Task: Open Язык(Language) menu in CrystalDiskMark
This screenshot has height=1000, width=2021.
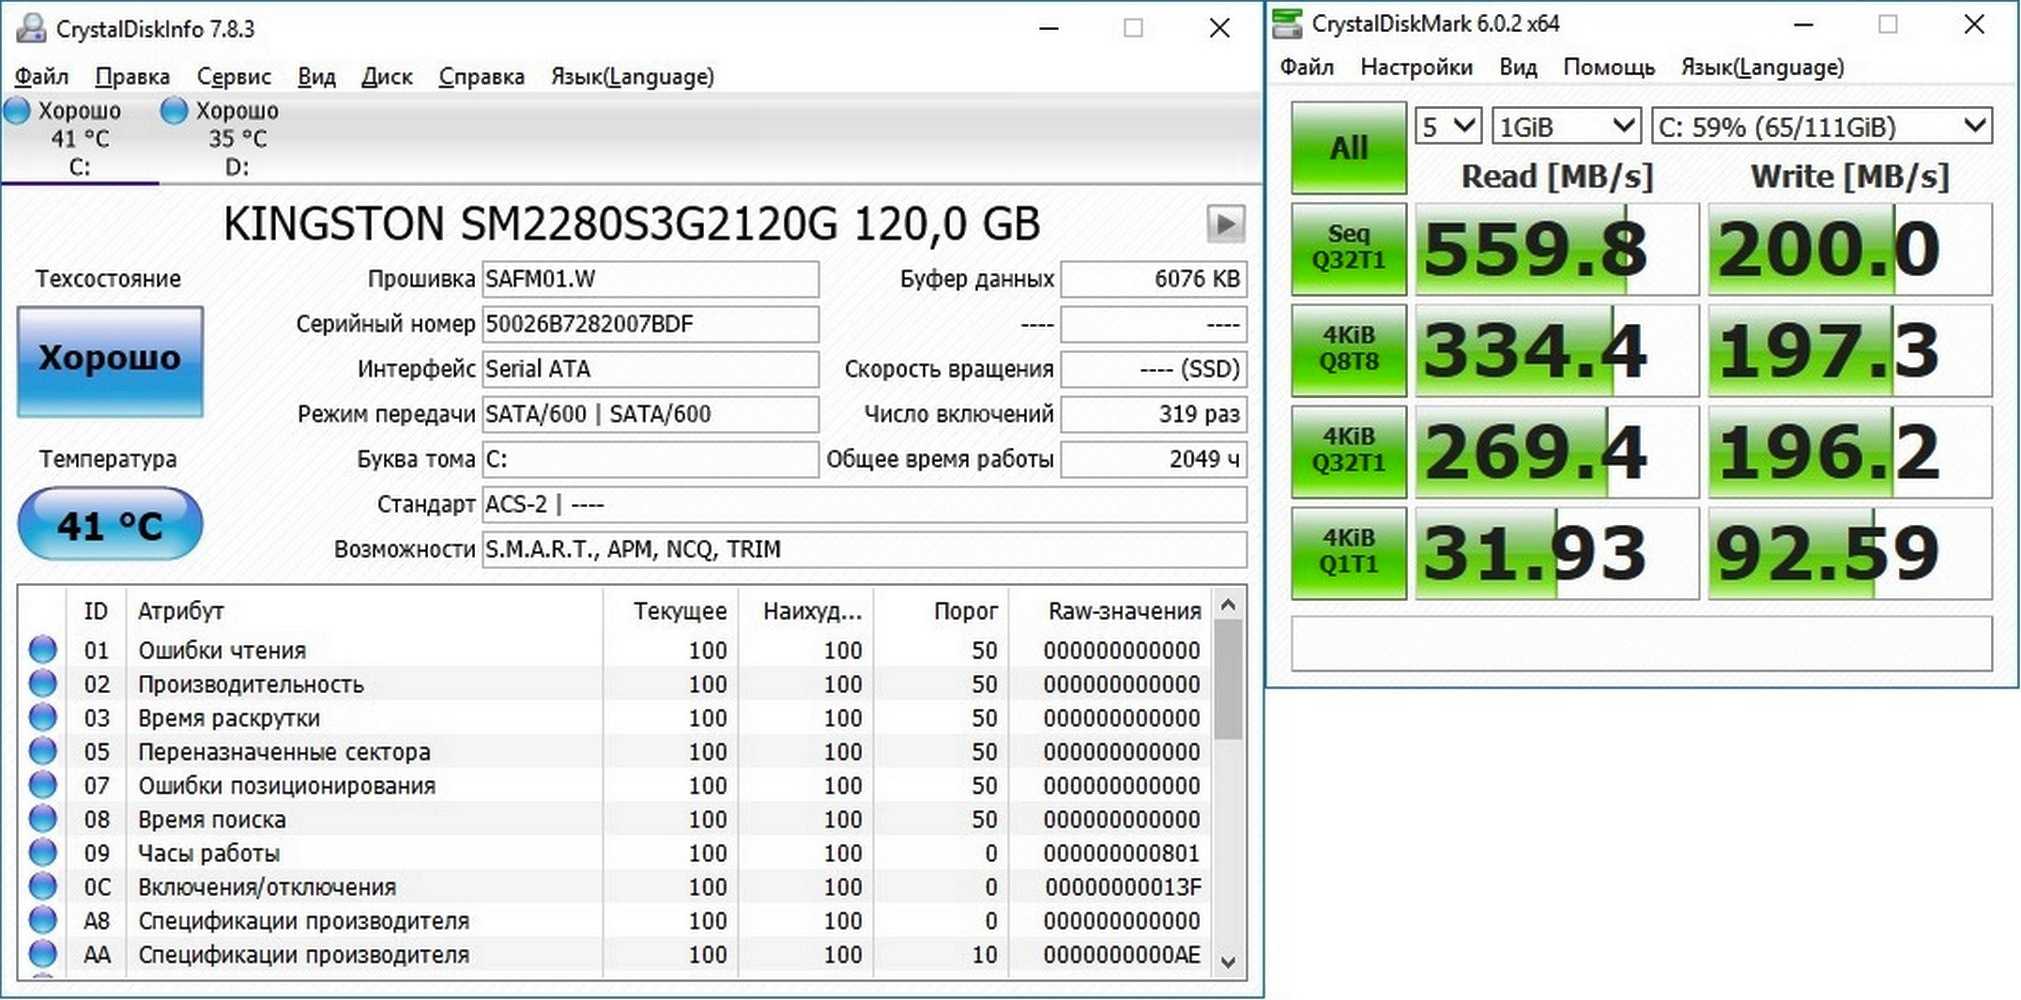Action: pyautogui.click(x=1762, y=67)
